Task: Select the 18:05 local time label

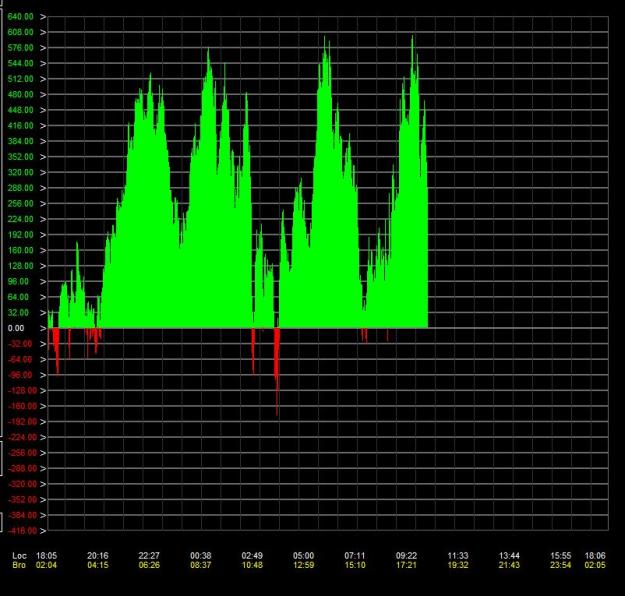Action: pyautogui.click(x=47, y=555)
